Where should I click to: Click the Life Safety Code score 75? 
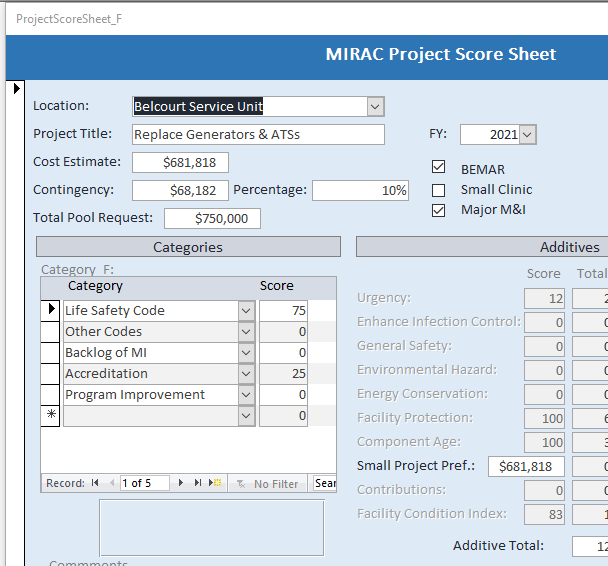click(x=283, y=311)
